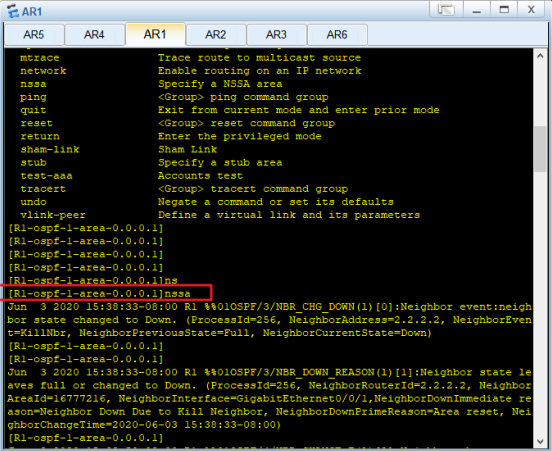This screenshot has height=451, width=552.
Task: Click 'Exit from current mode' description
Action: point(299,110)
